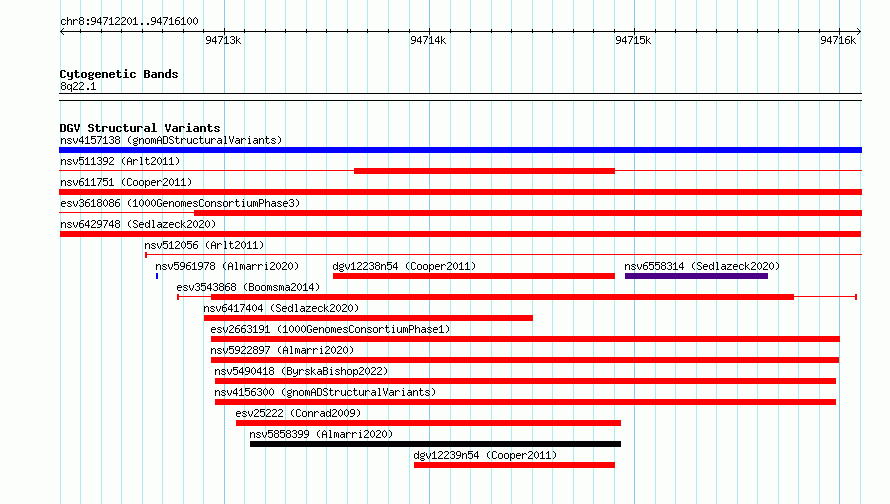Open variant nsv511392 (Arlt2011) label

(x=120, y=161)
